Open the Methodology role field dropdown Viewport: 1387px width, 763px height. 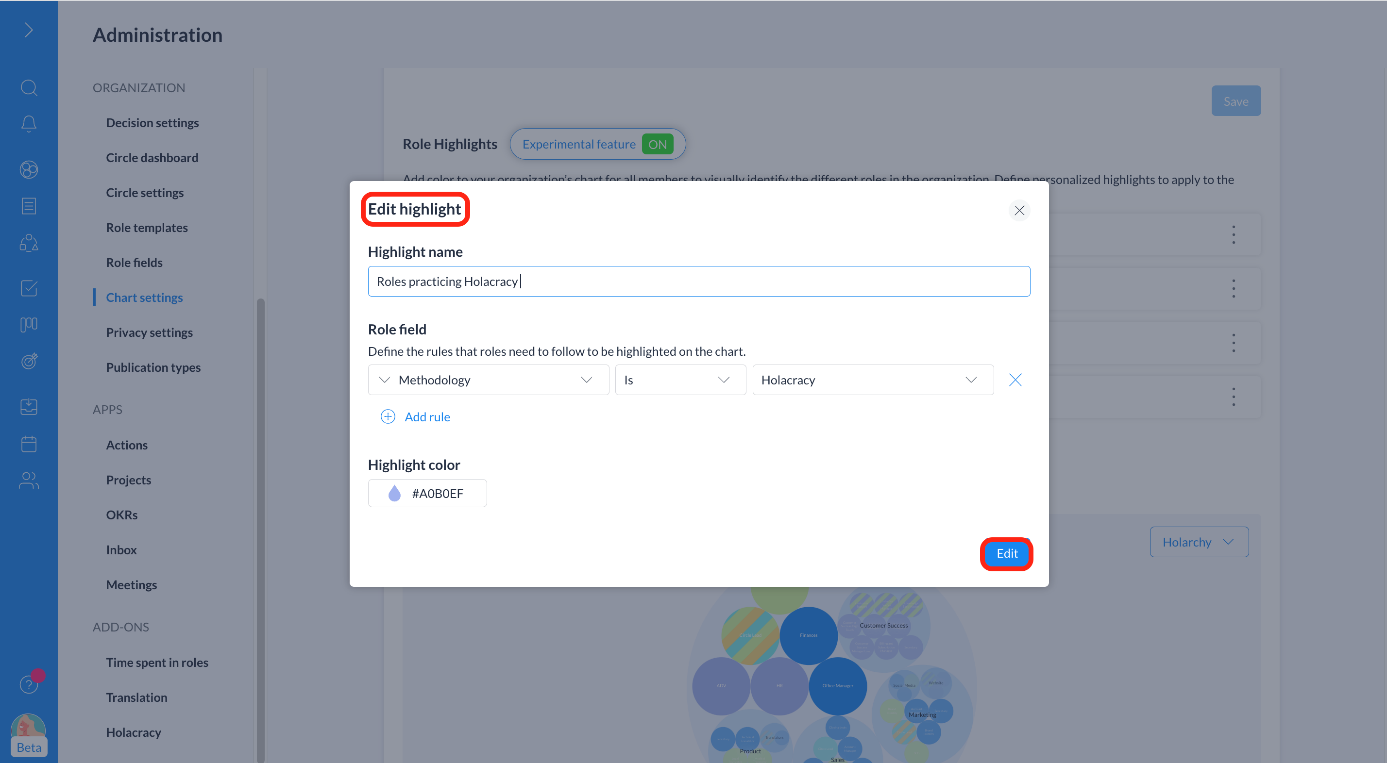click(489, 380)
